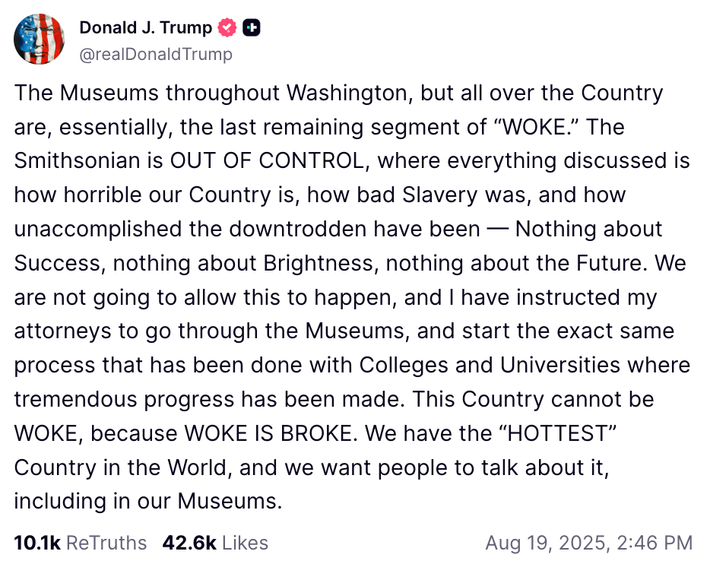View the 42.6k Likes count
The height and width of the screenshot is (567, 710).
(x=189, y=543)
